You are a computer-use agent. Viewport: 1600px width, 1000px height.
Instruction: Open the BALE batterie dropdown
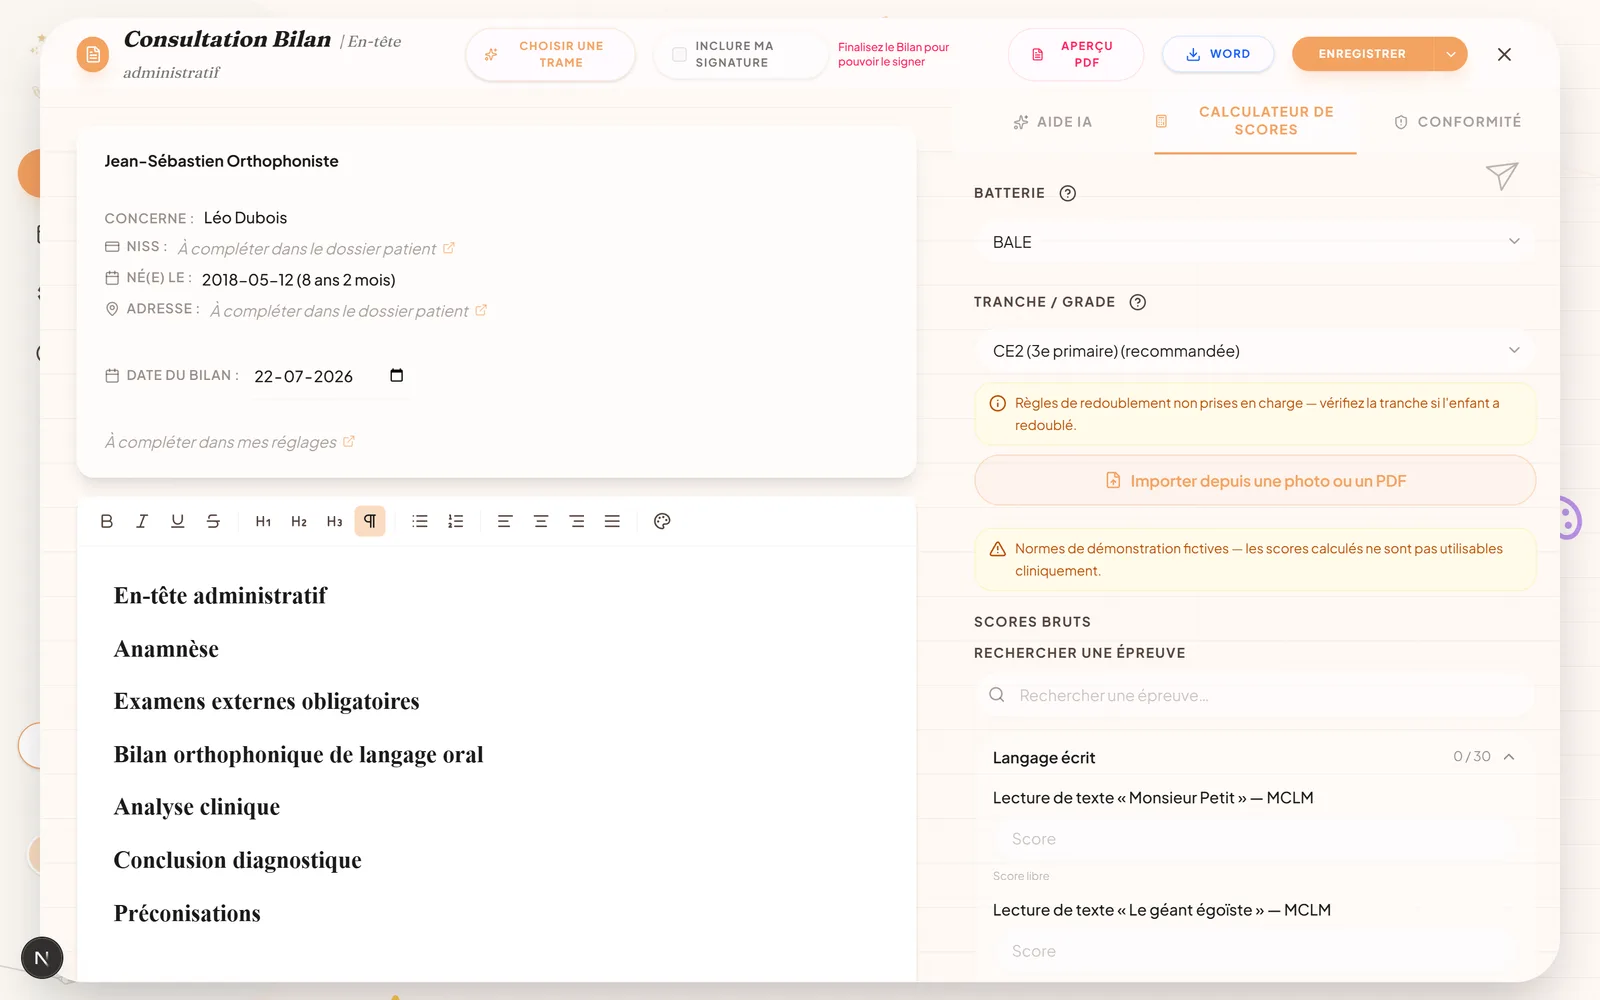click(x=1255, y=242)
